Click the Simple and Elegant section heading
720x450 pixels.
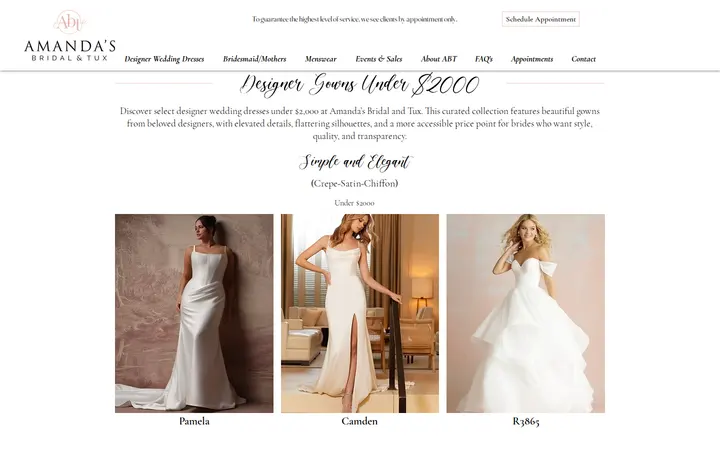[x=356, y=162]
